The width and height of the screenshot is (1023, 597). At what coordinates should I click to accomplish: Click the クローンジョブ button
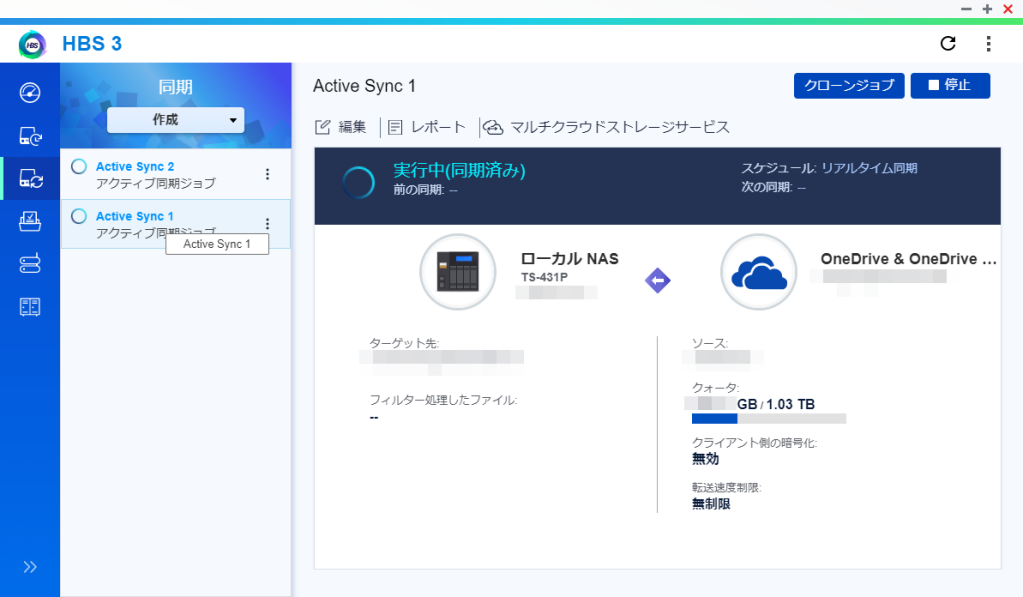coord(849,85)
